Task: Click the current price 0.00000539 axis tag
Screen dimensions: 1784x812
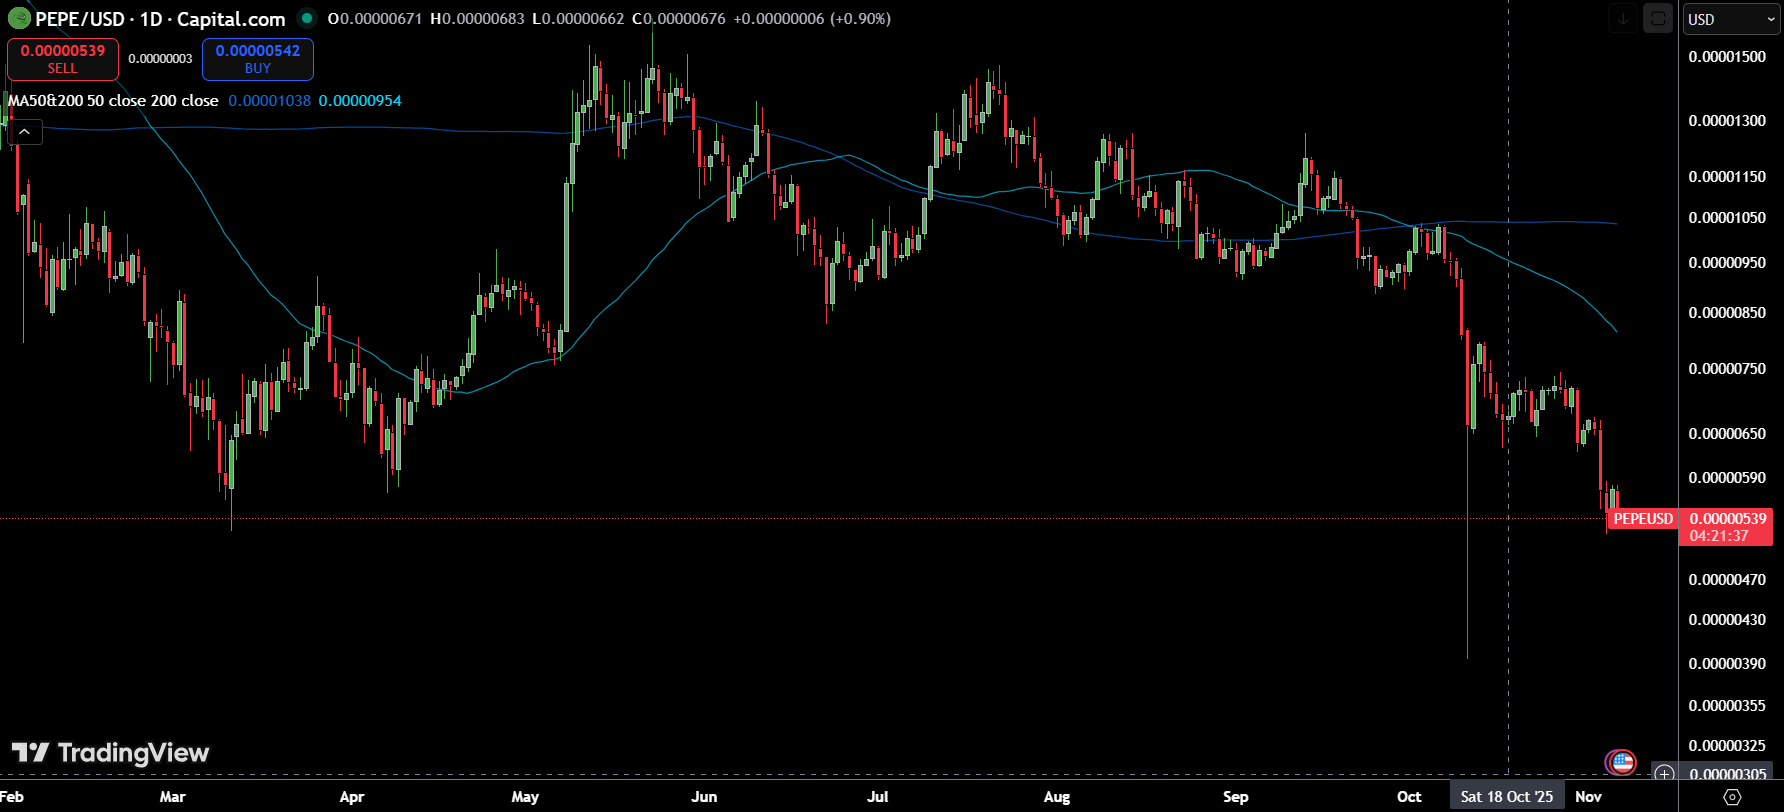Action: pyautogui.click(x=1728, y=526)
